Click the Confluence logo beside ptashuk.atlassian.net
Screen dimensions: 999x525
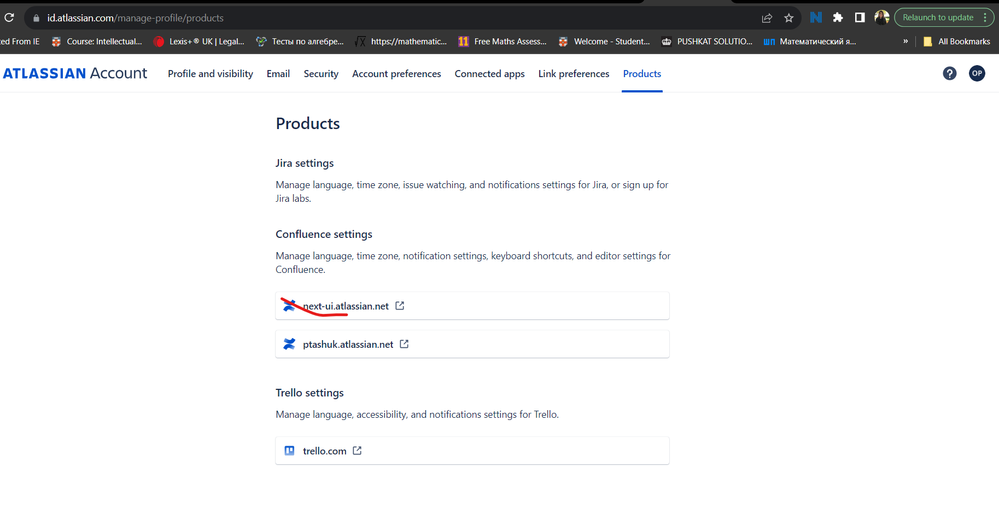(289, 344)
